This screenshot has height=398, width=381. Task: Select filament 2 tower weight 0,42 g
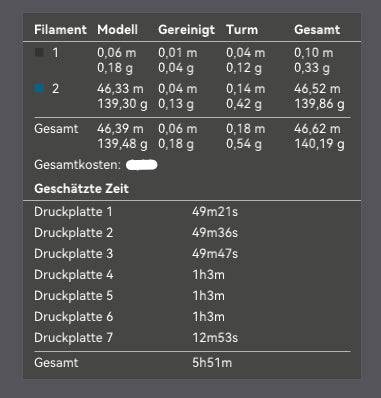(x=244, y=104)
